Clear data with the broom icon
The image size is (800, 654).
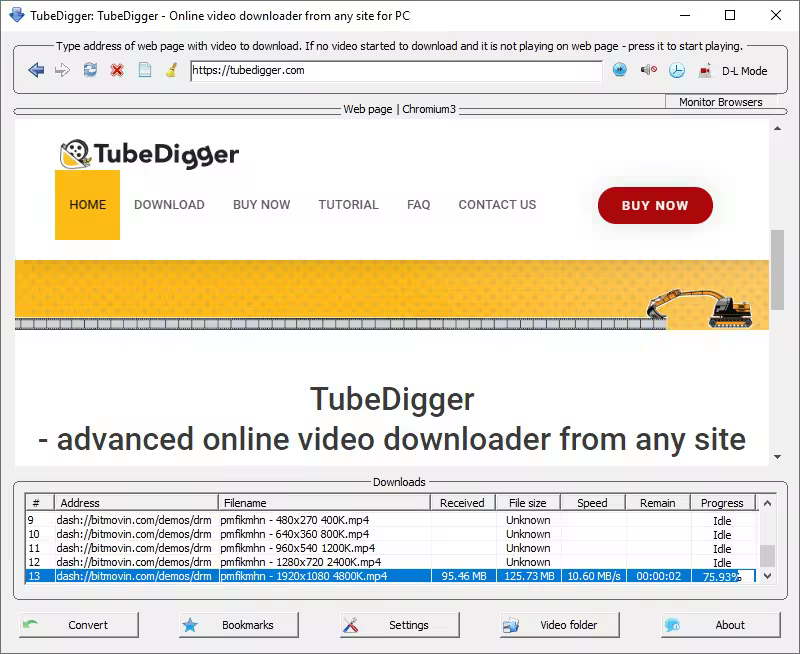click(171, 70)
